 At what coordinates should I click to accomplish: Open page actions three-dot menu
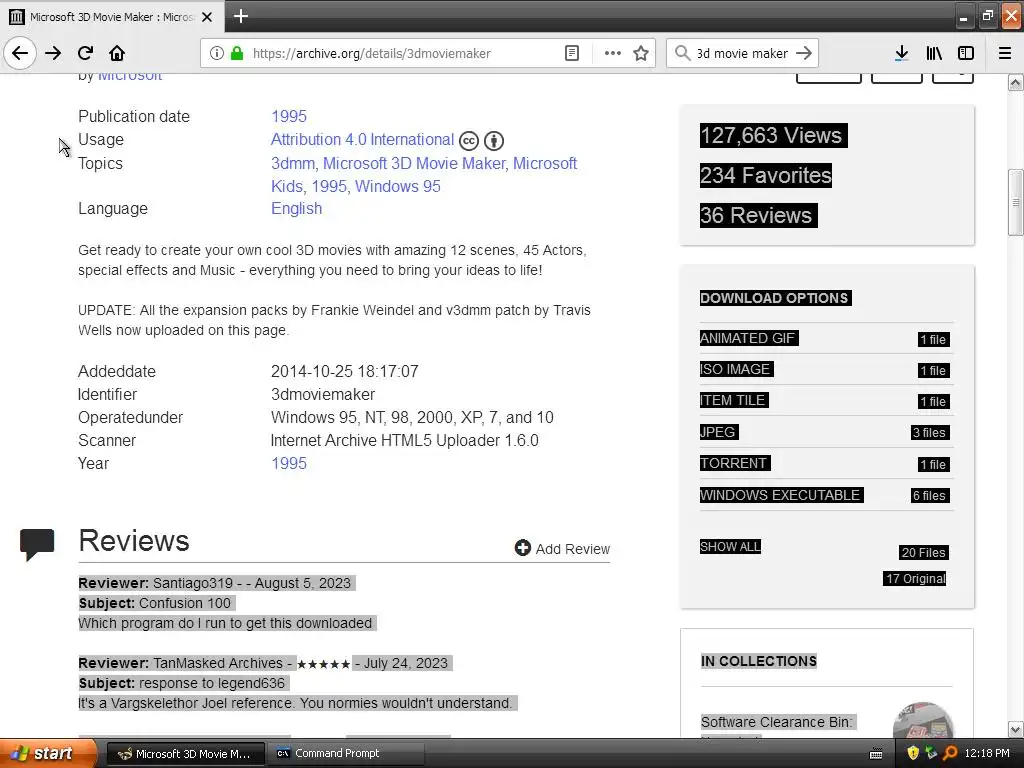click(613, 53)
